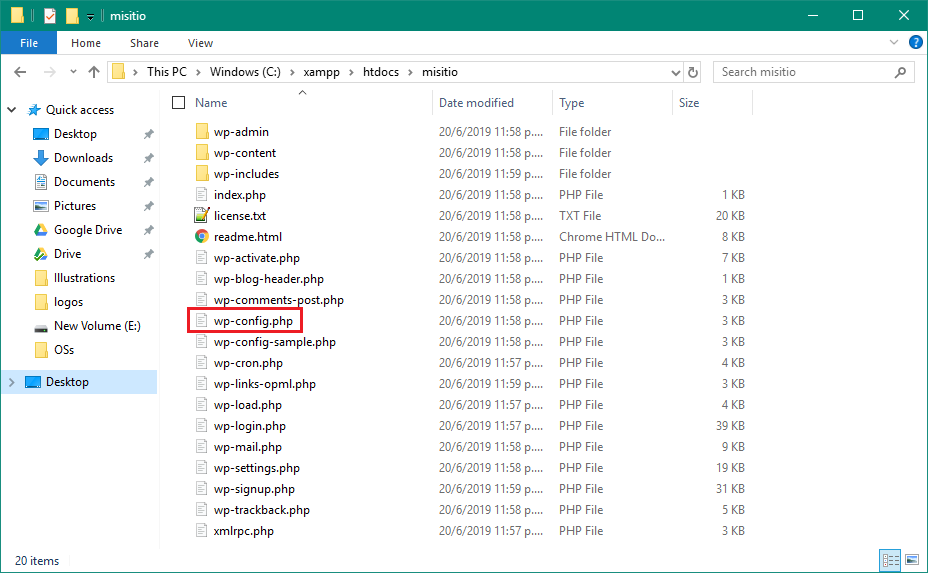Select the readme.html Chrome icon
The height and width of the screenshot is (573, 928).
(x=202, y=237)
